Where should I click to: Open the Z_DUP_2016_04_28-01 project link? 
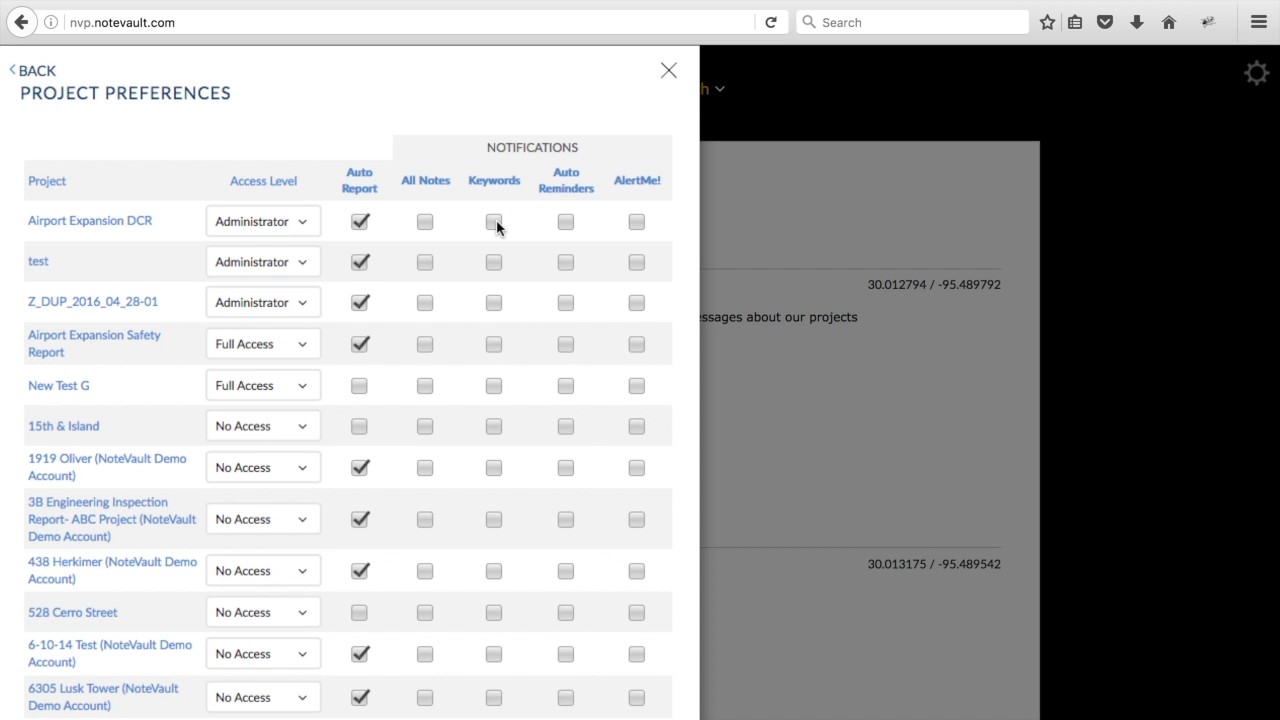pyautogui.click(x=93, y=301)
